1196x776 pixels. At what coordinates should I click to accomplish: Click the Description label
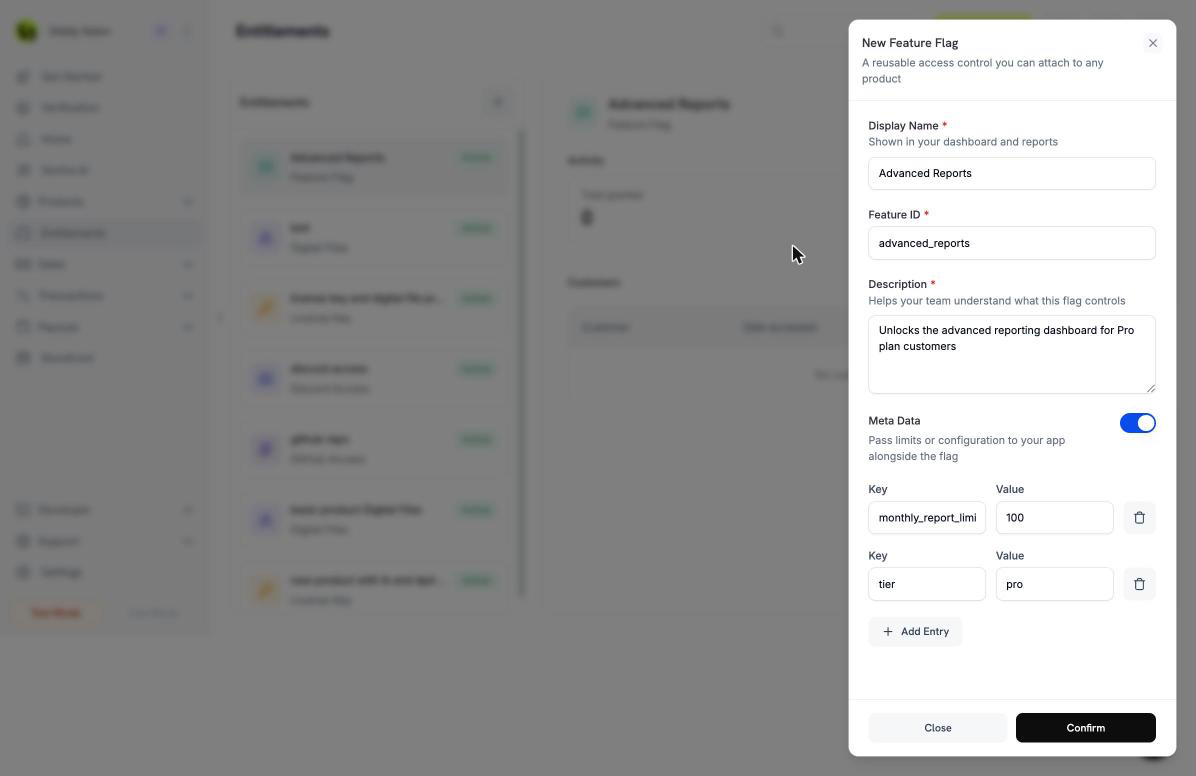coord(897,284)
